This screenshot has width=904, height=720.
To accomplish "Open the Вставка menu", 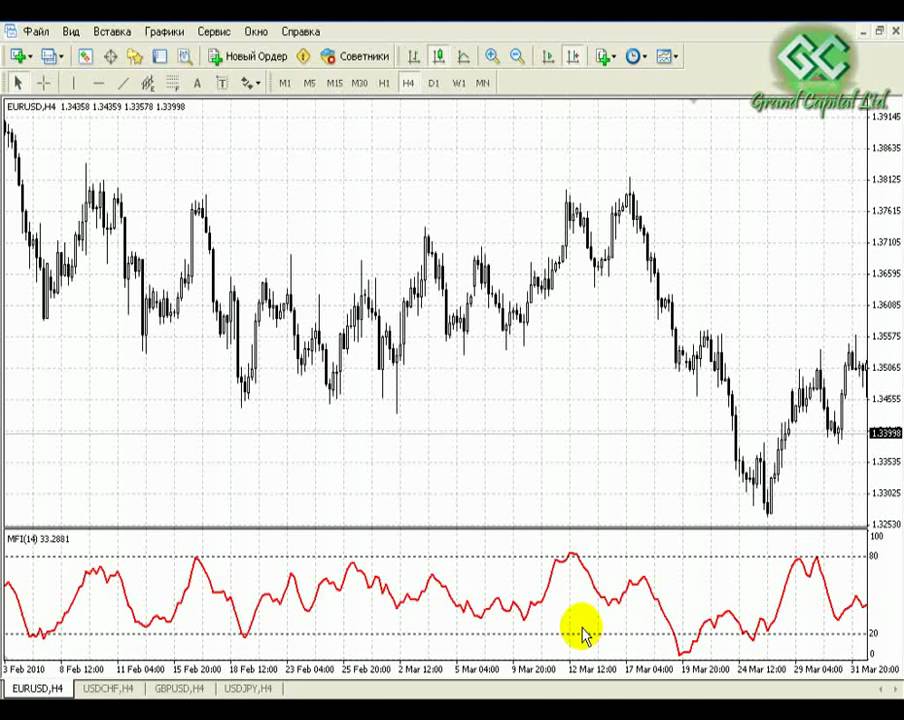I will (112, 32).
